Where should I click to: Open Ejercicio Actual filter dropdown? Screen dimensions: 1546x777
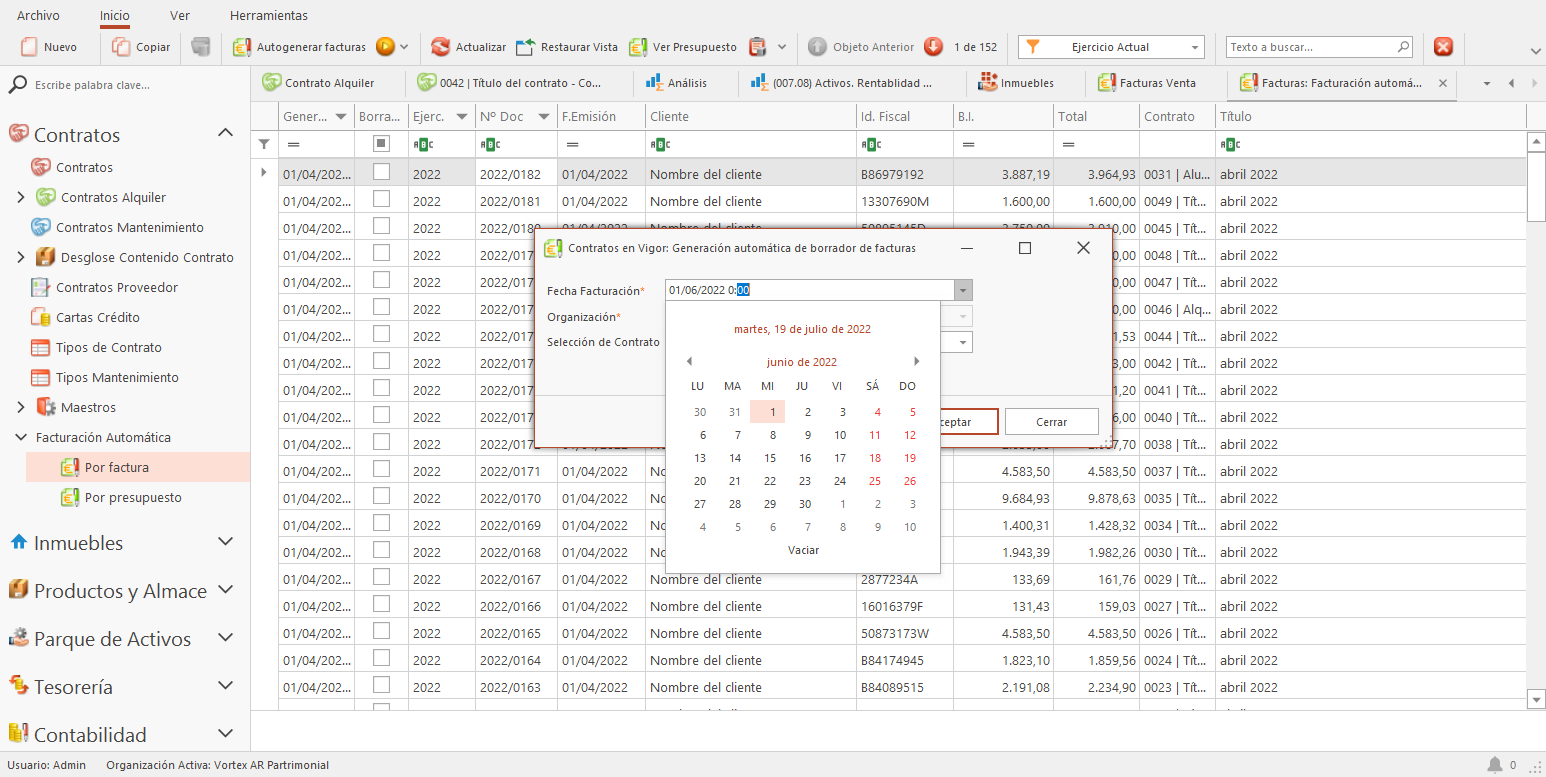click(1195, 47)
